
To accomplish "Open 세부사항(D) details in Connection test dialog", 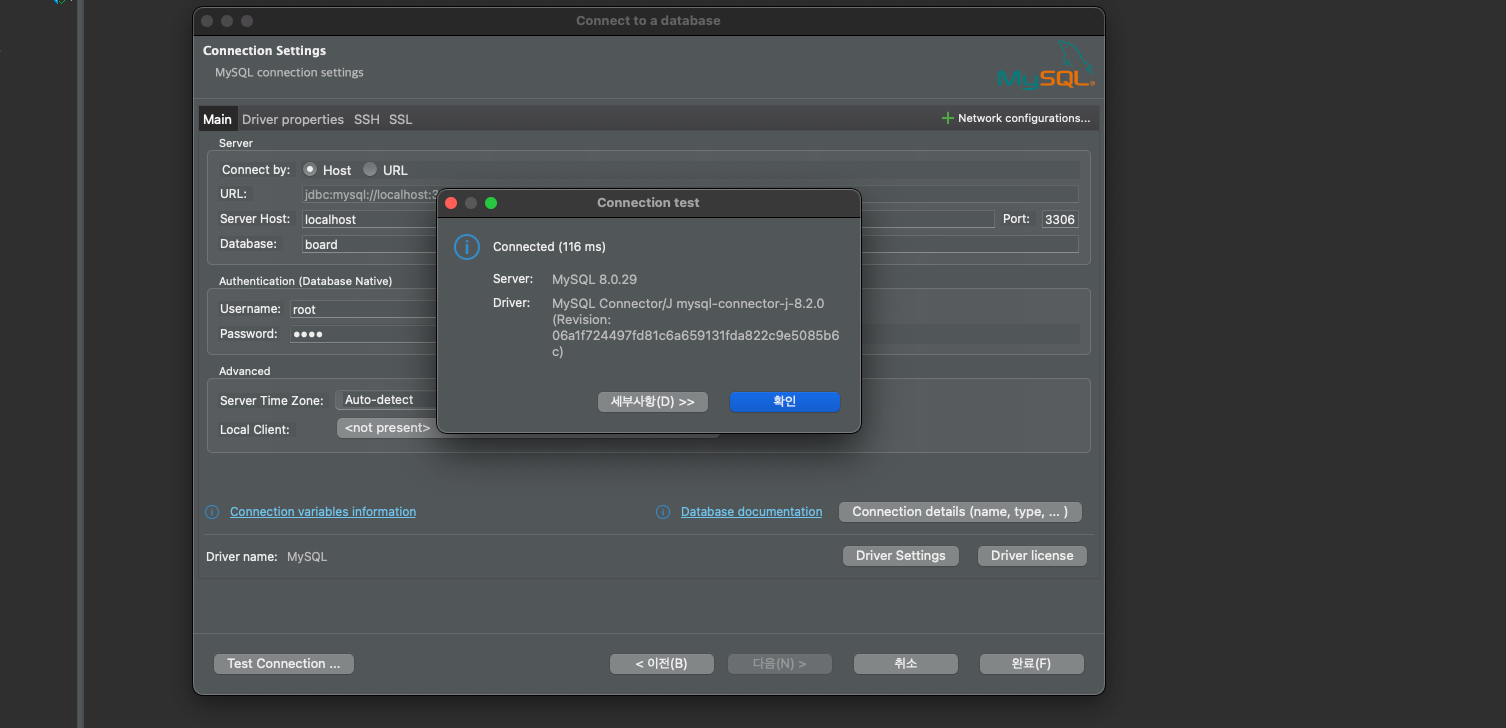I will pyautogui.click(x=653, y=401).
